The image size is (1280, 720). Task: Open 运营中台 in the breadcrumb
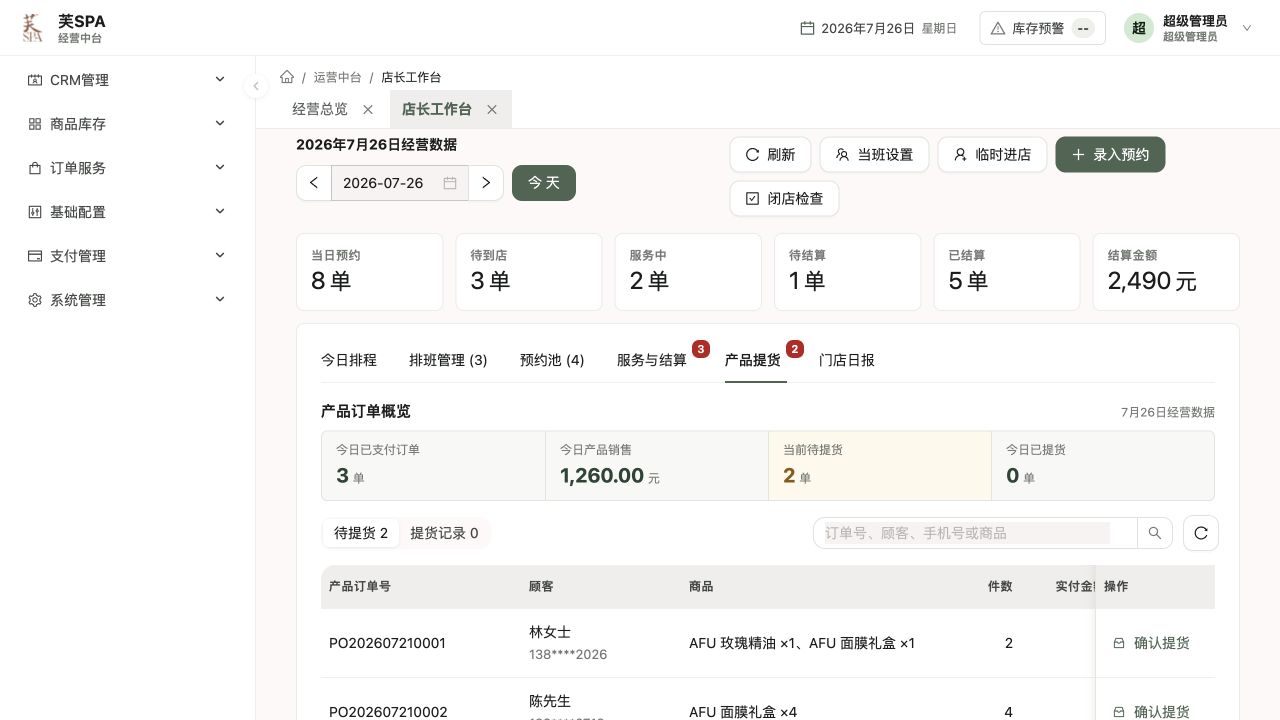[x=337, y=77]
